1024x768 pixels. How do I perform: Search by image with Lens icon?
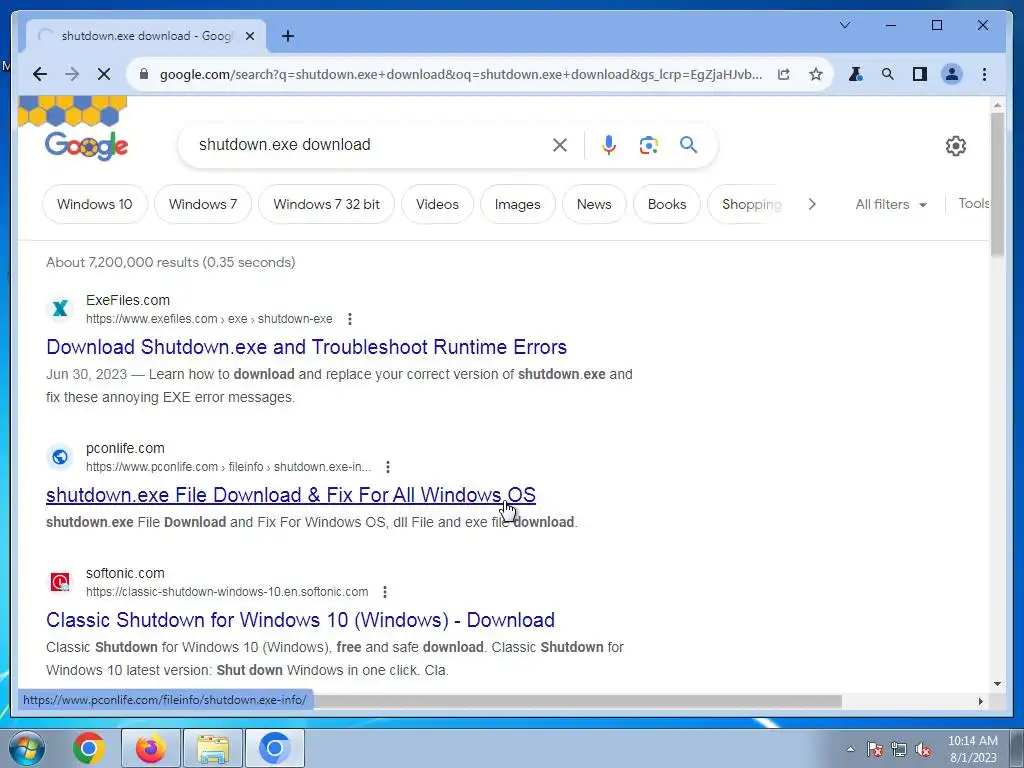(x=648, y=145)
